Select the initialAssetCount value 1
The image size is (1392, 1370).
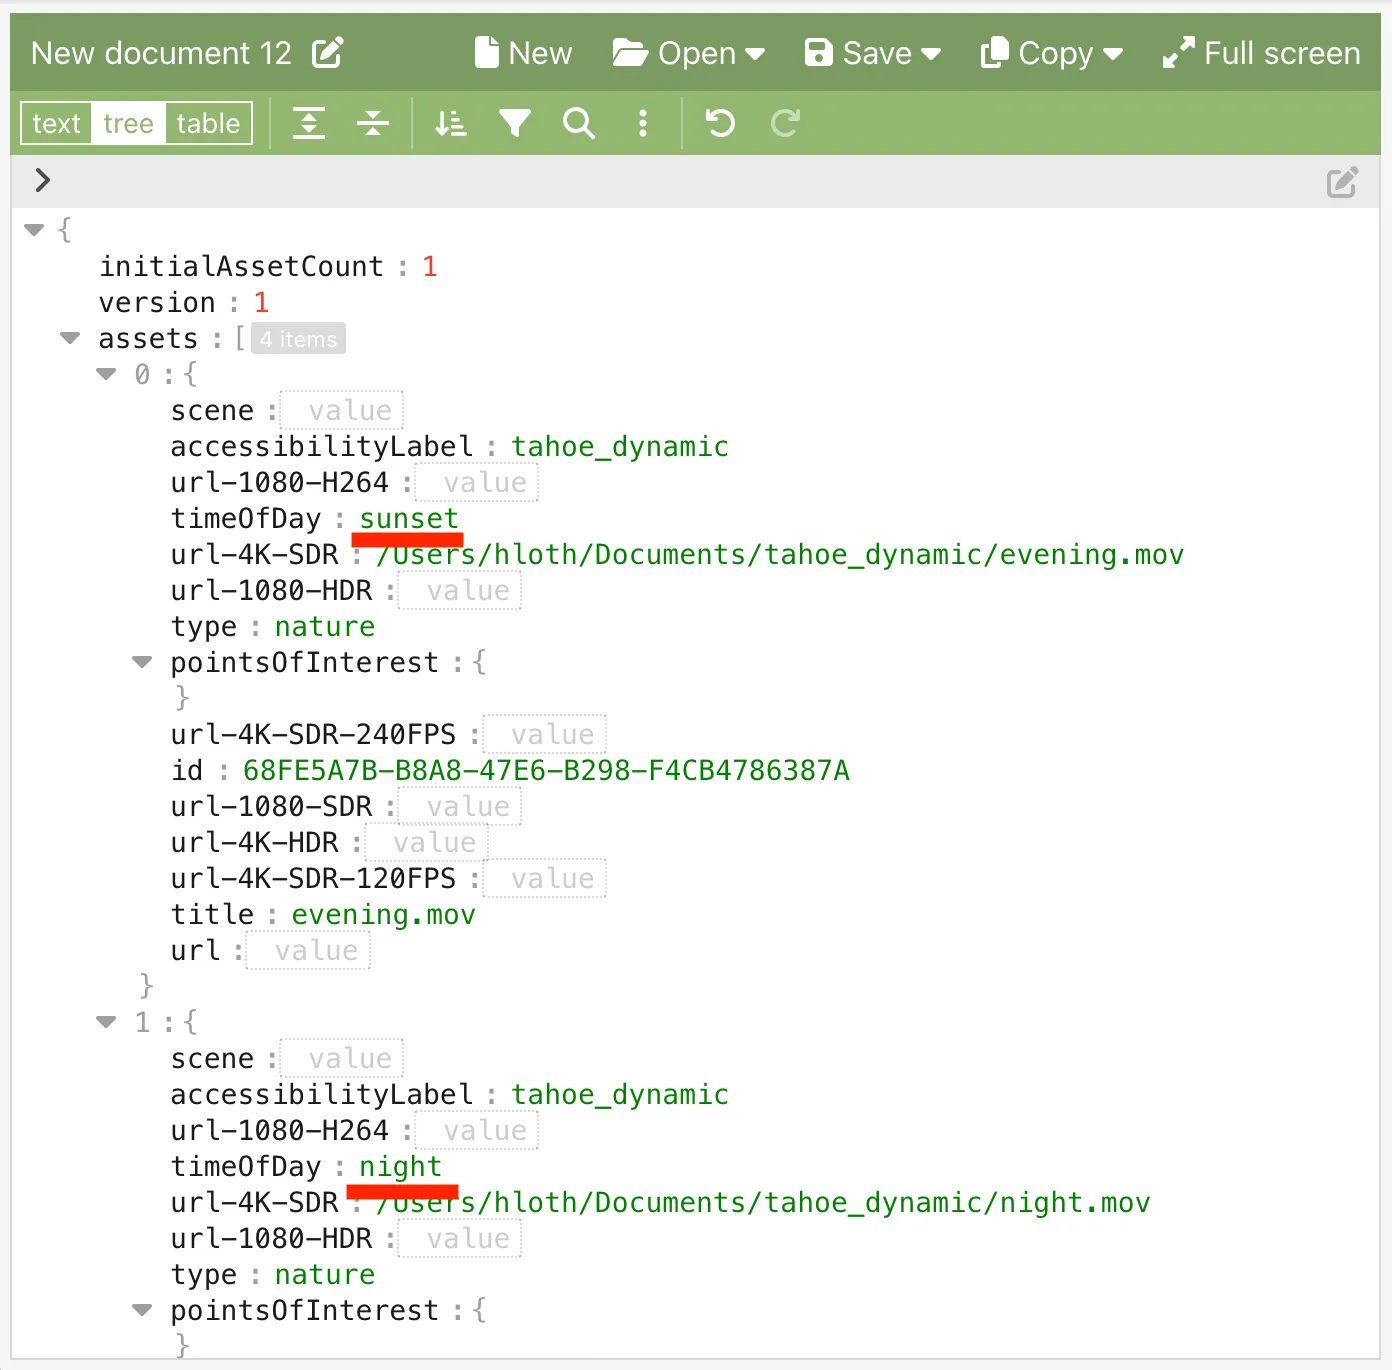pos(430,266)
